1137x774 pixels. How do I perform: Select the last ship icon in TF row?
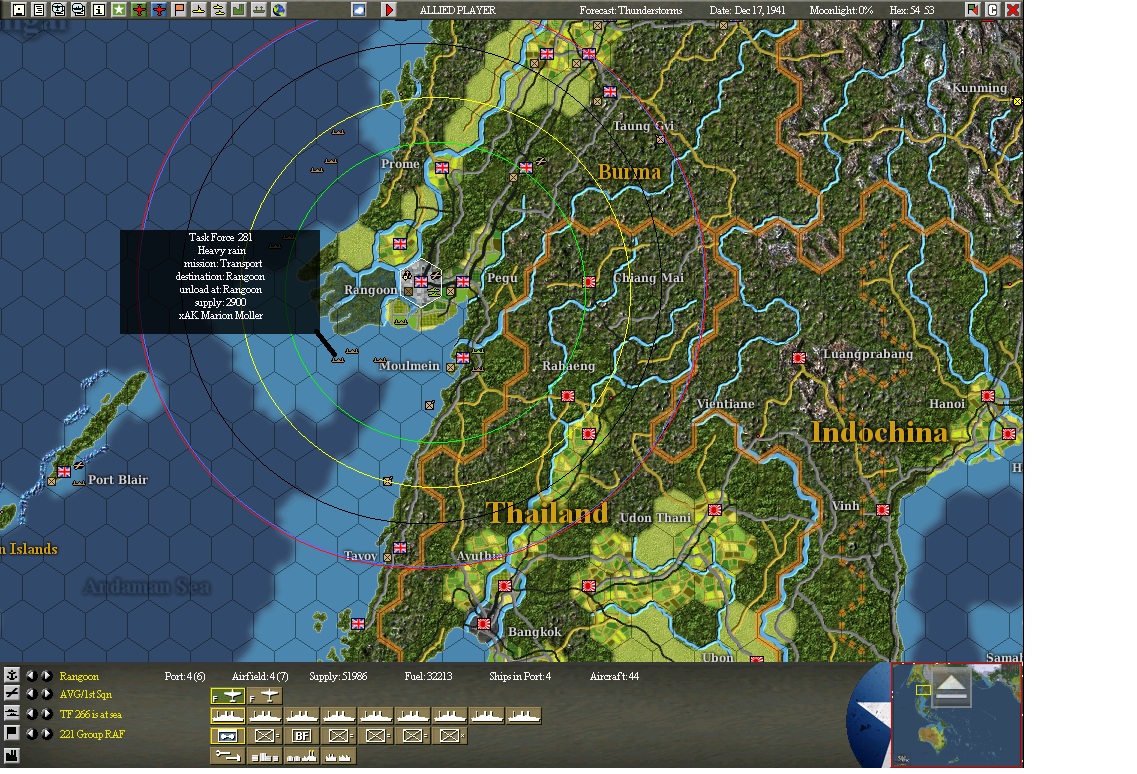point(523,716)
